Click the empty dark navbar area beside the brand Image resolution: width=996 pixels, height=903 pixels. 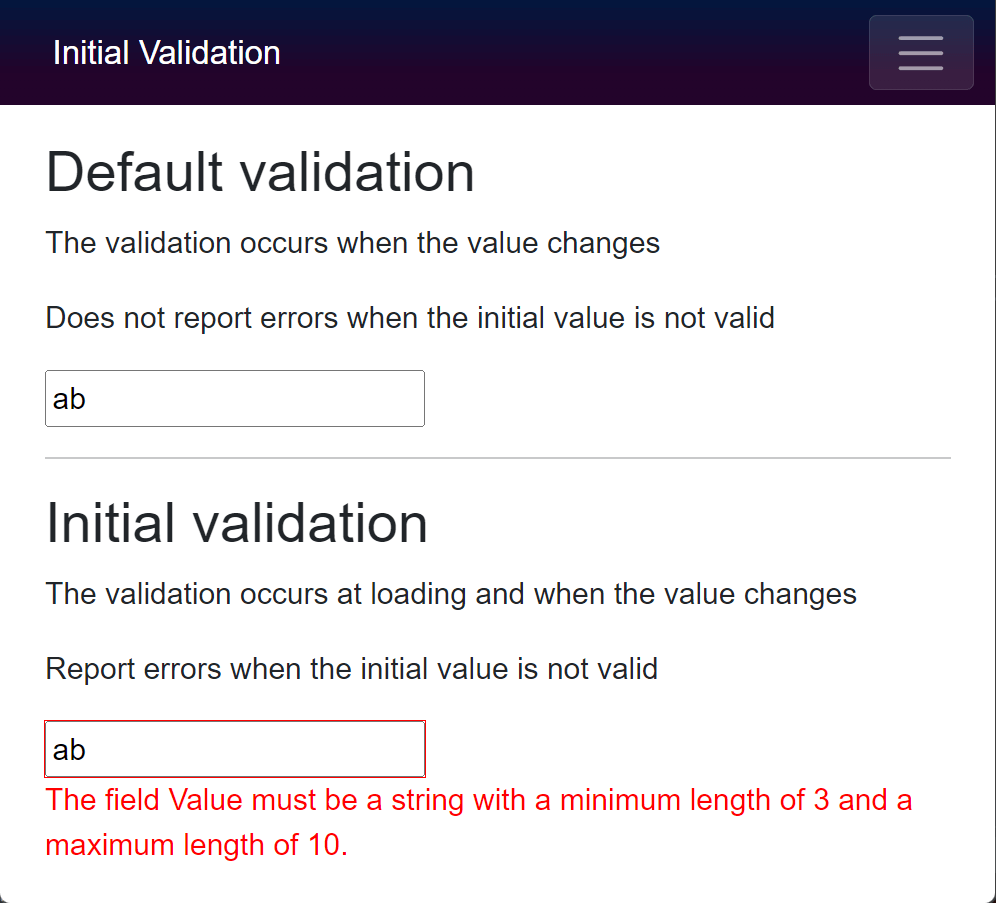click(x=570, y=53)
